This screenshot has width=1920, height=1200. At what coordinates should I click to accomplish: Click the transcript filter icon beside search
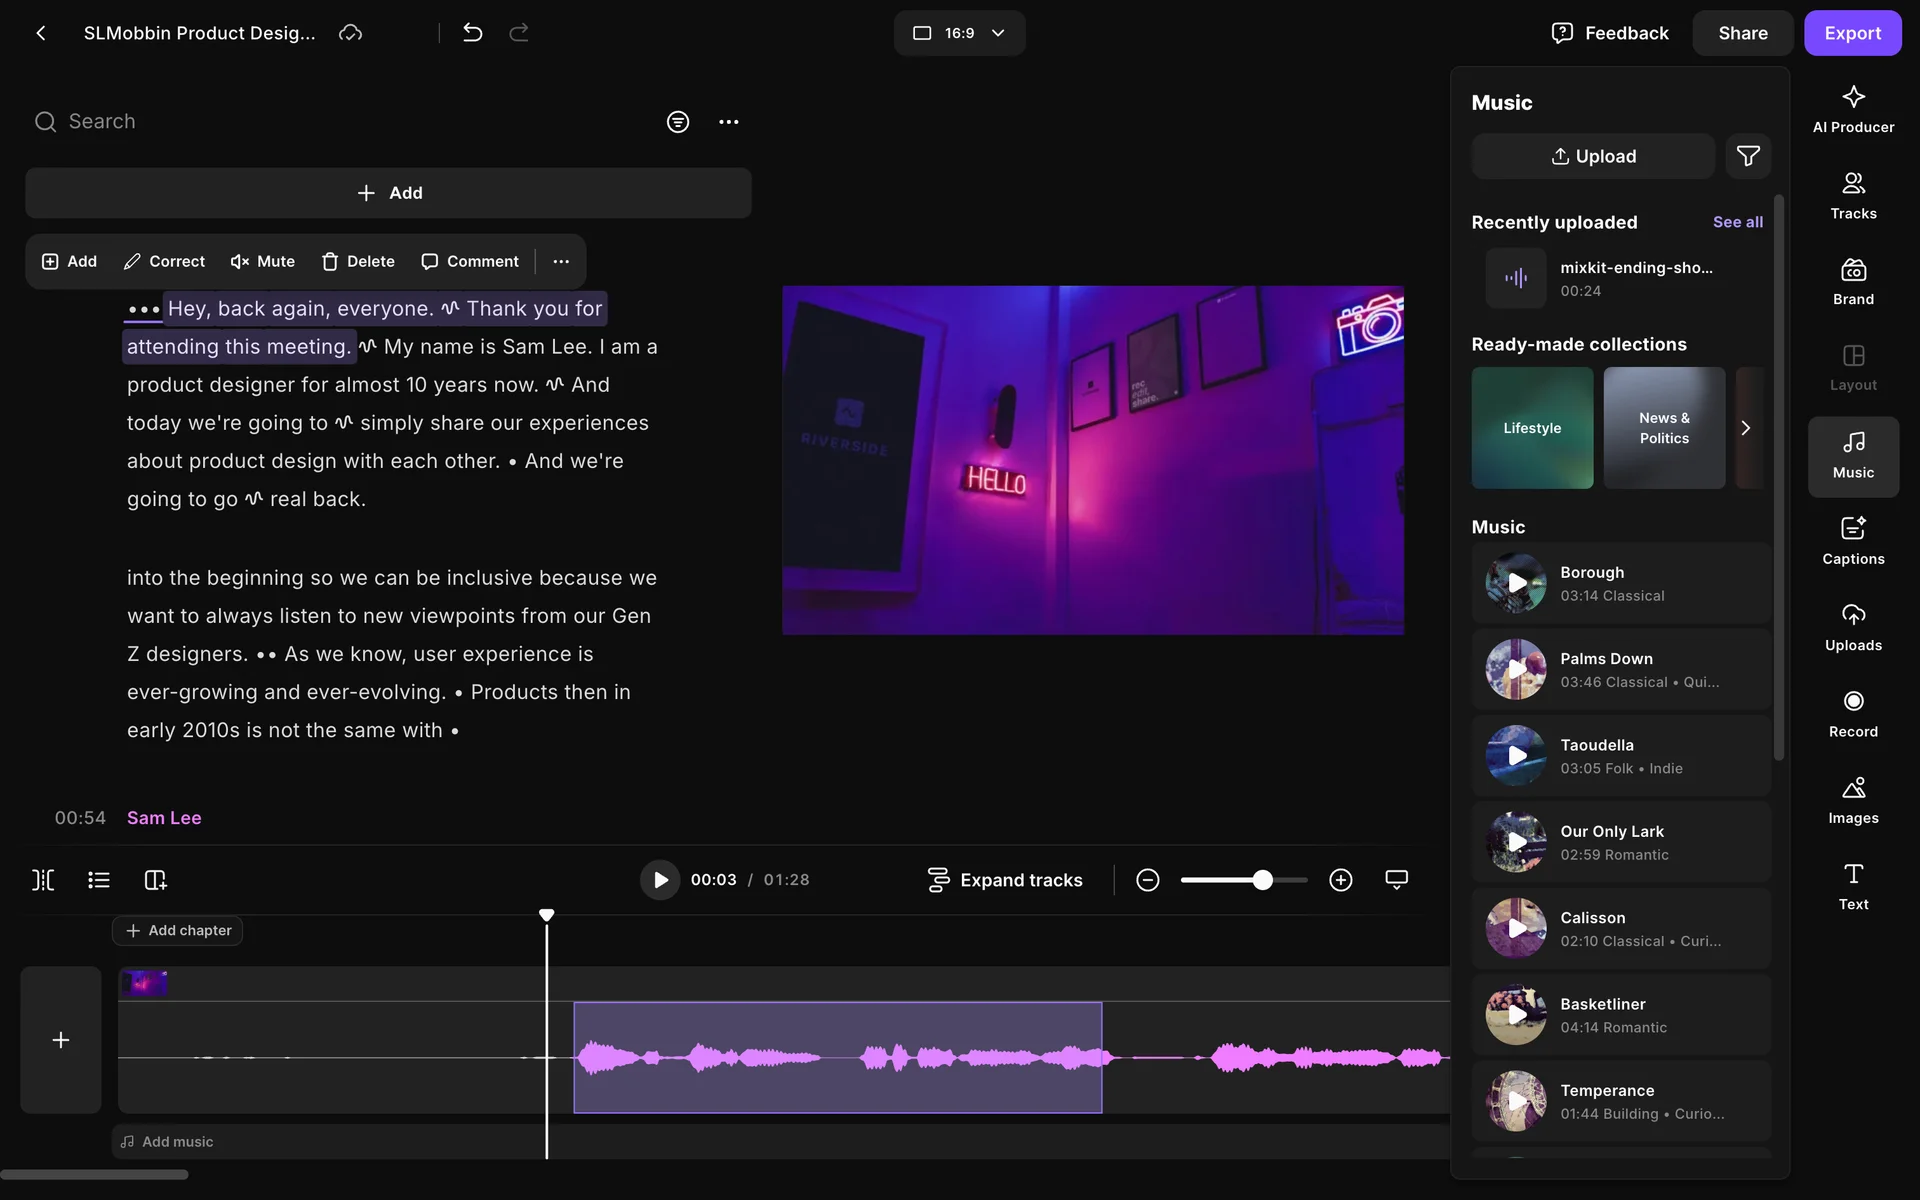(677, 122)
